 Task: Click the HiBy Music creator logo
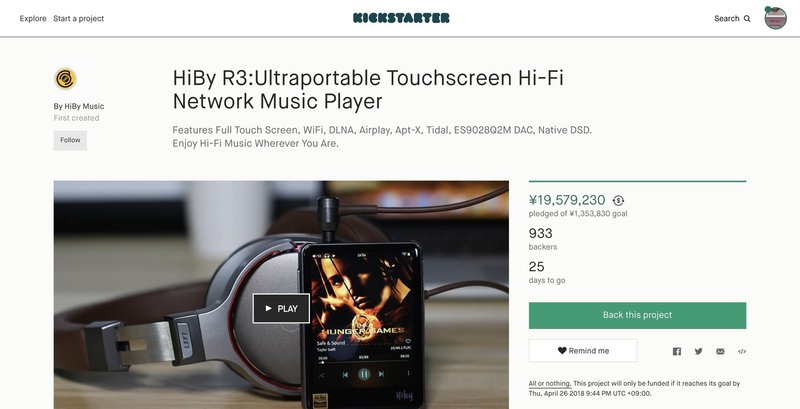pos(65,79)
